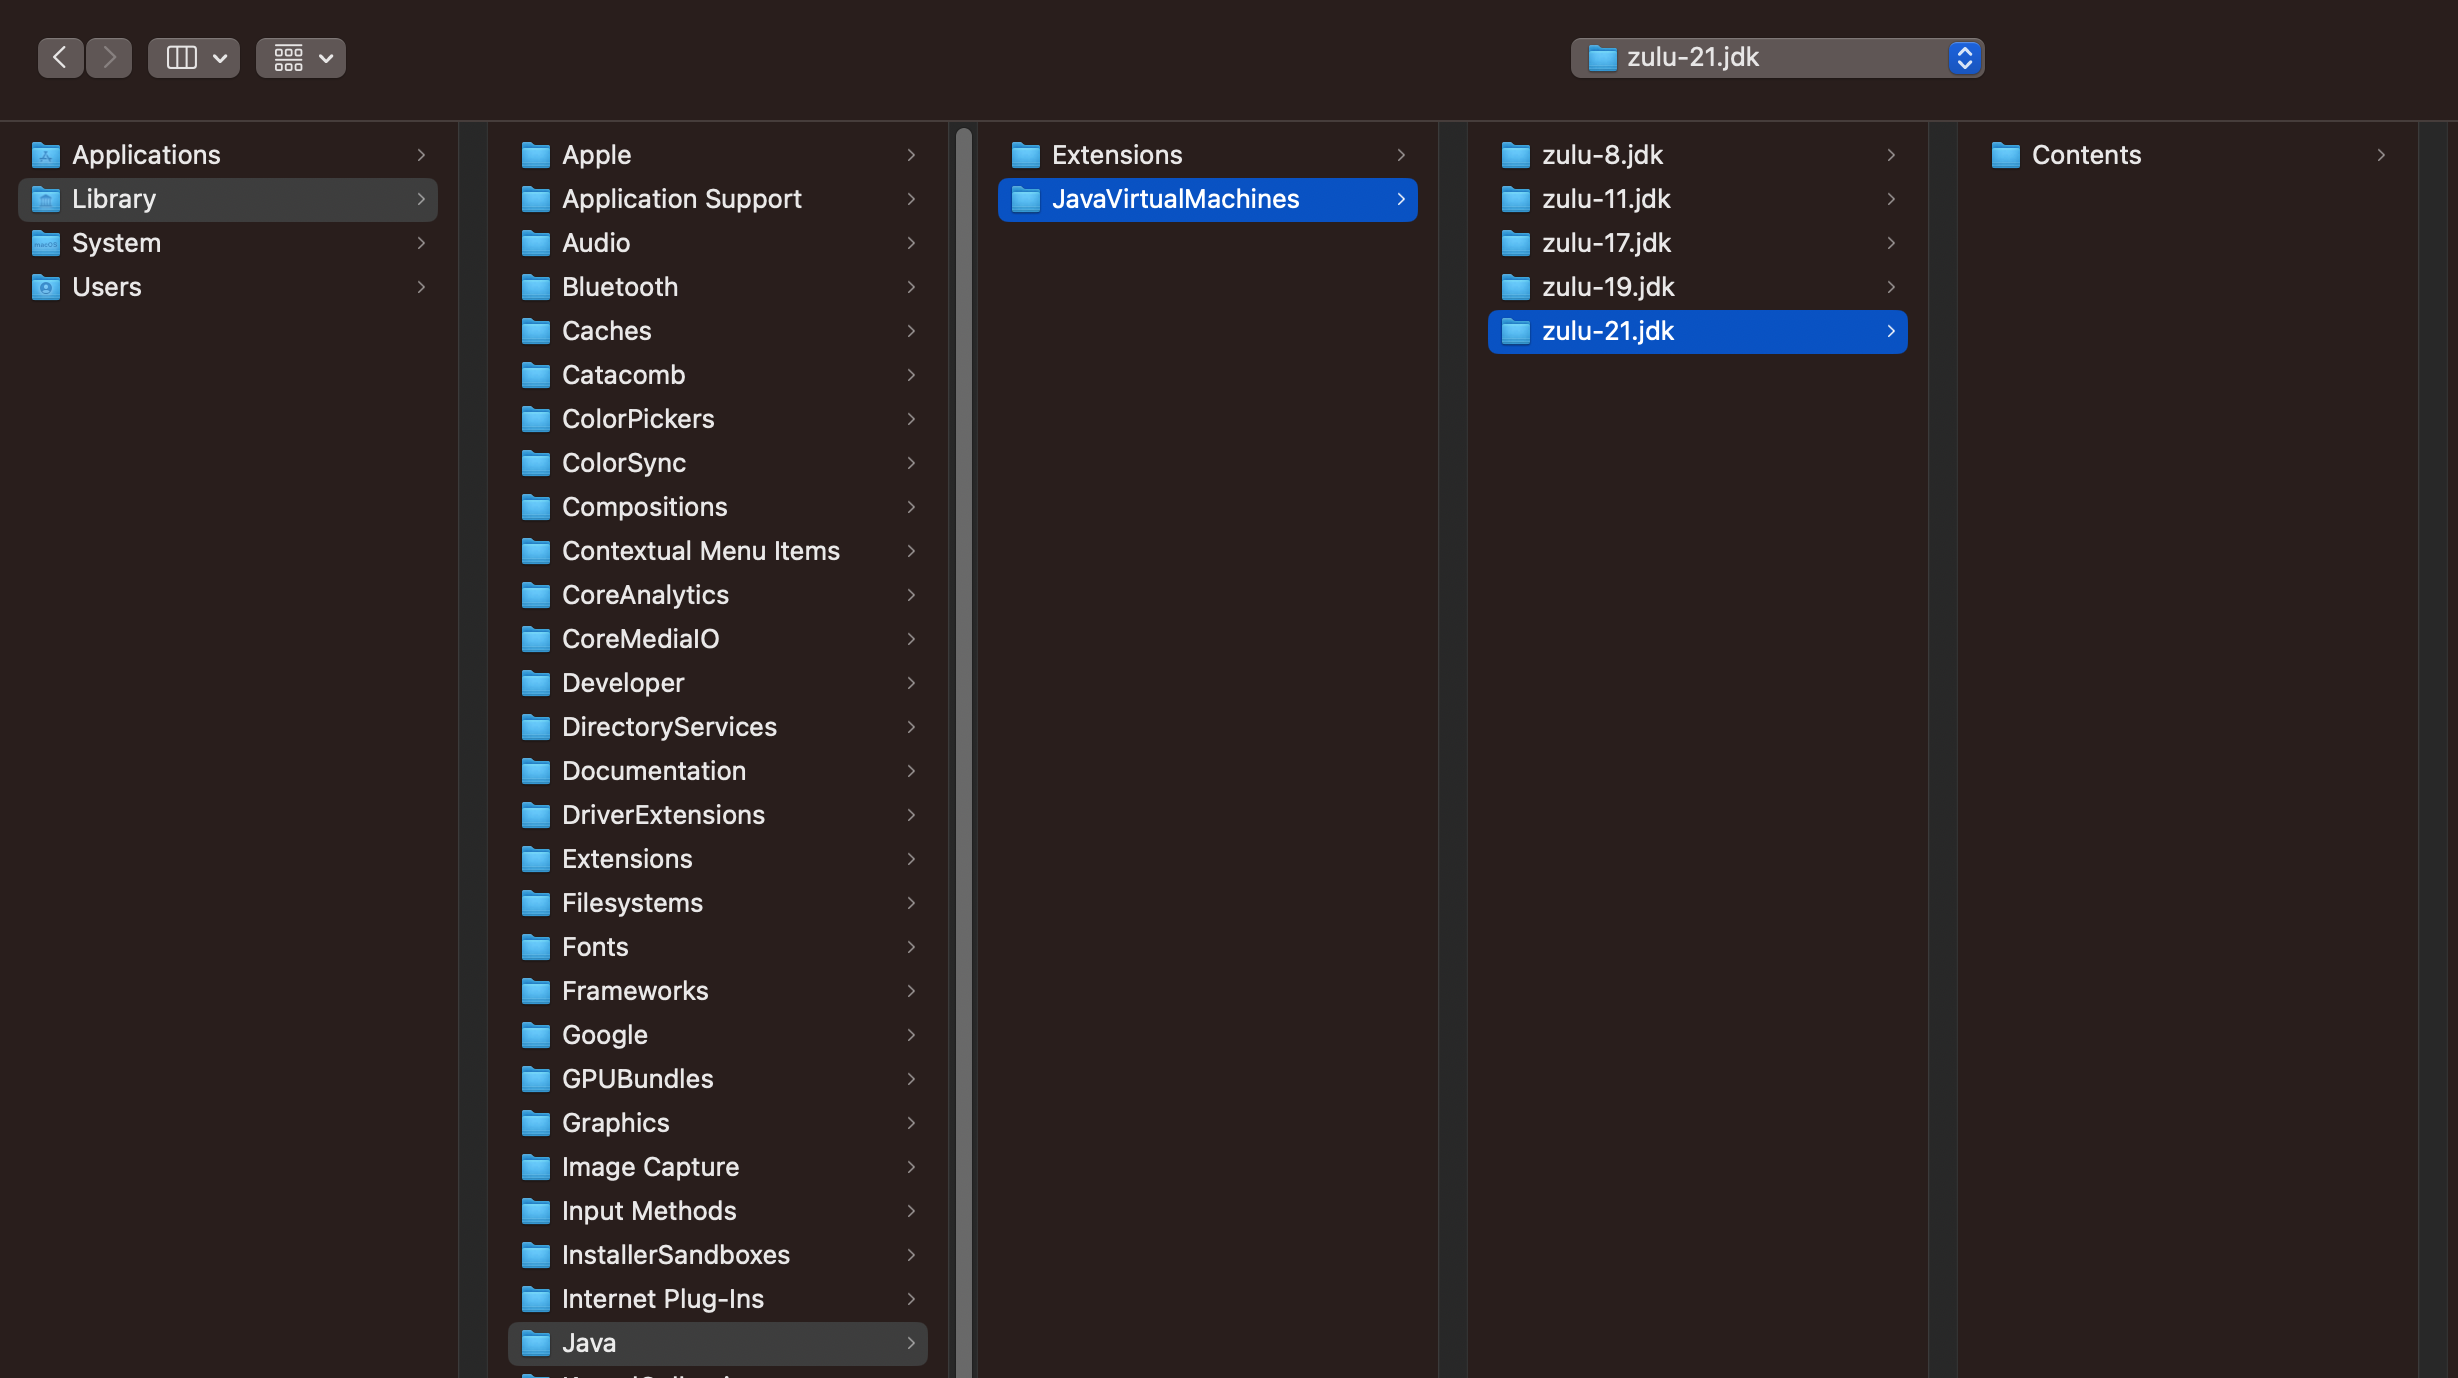
Task: Open the grouping options dropdown chevron
Action: (x=326, y=58)
